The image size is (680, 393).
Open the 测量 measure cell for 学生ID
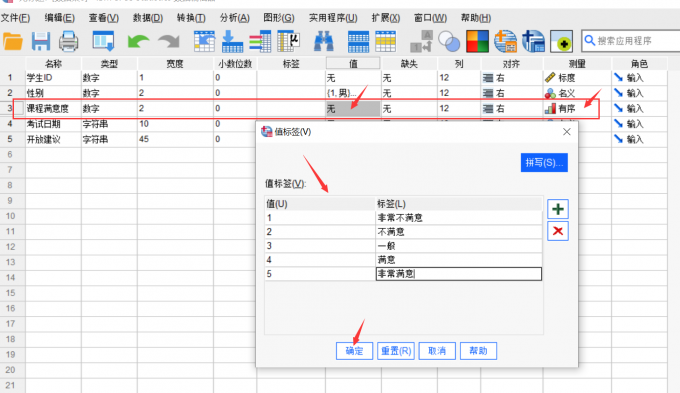click(x=577, y=78)
